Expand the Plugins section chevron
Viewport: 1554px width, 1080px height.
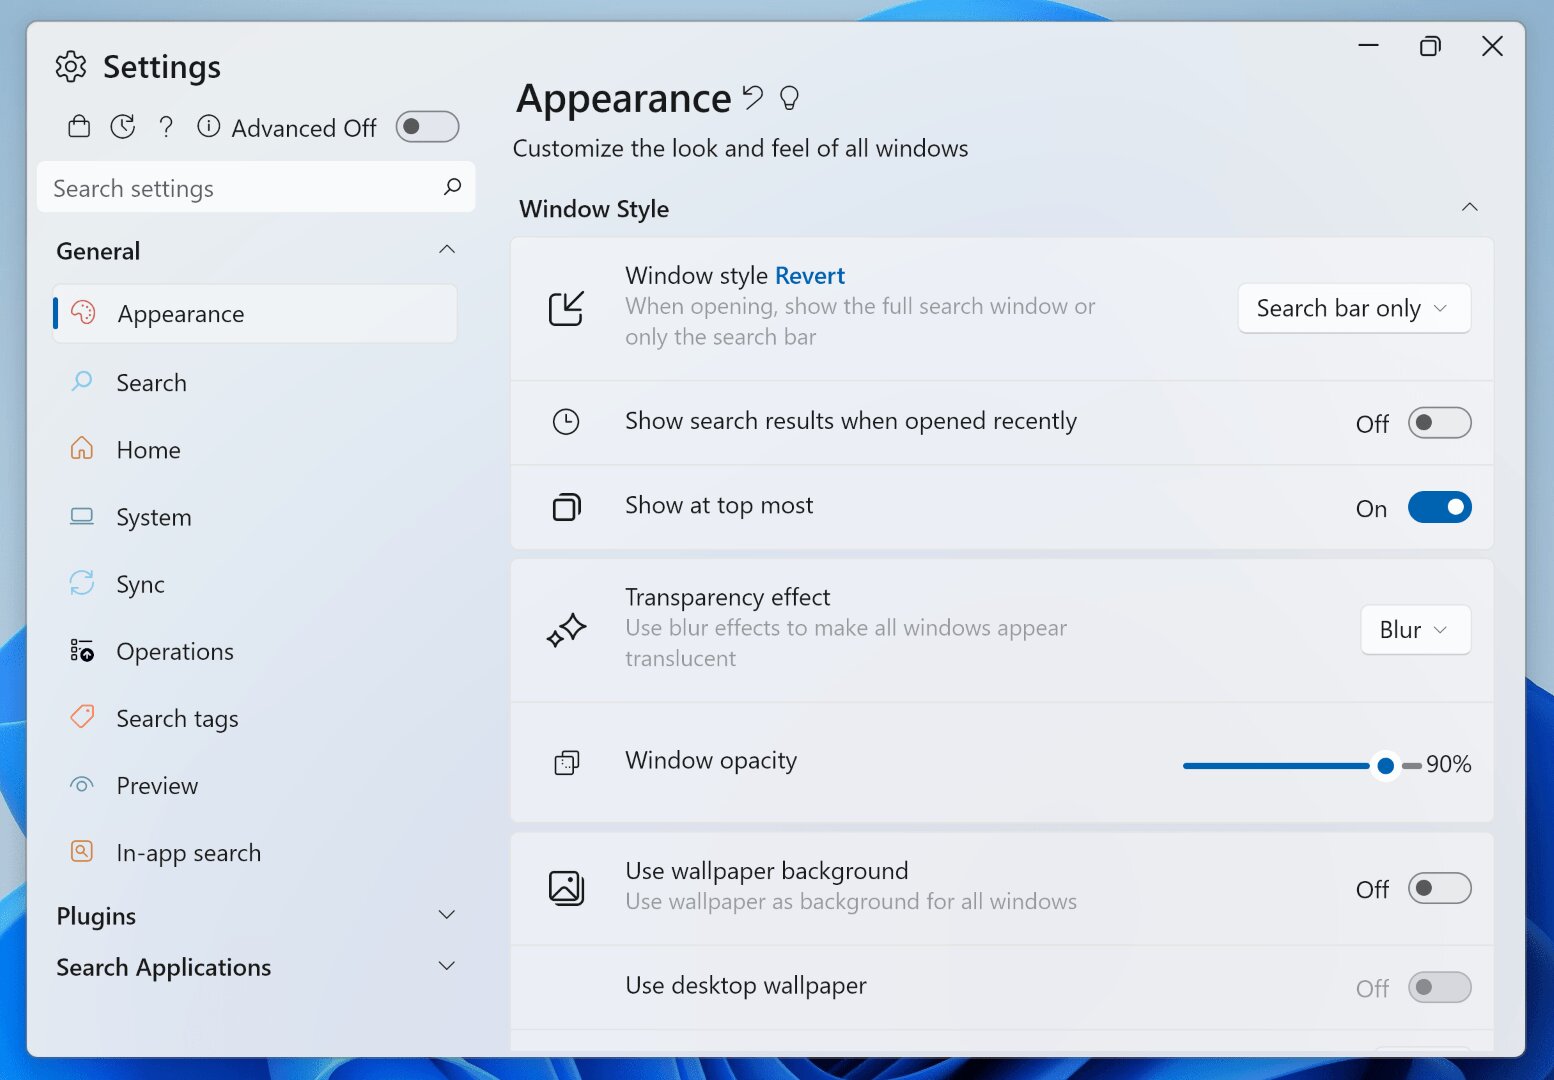pyautogui.click(x=447, y=914)
